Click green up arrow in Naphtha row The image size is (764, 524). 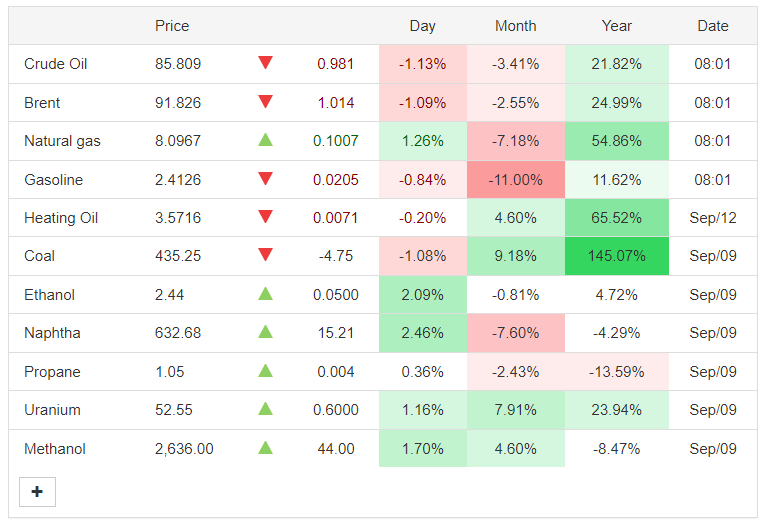[x=266, y=332]
